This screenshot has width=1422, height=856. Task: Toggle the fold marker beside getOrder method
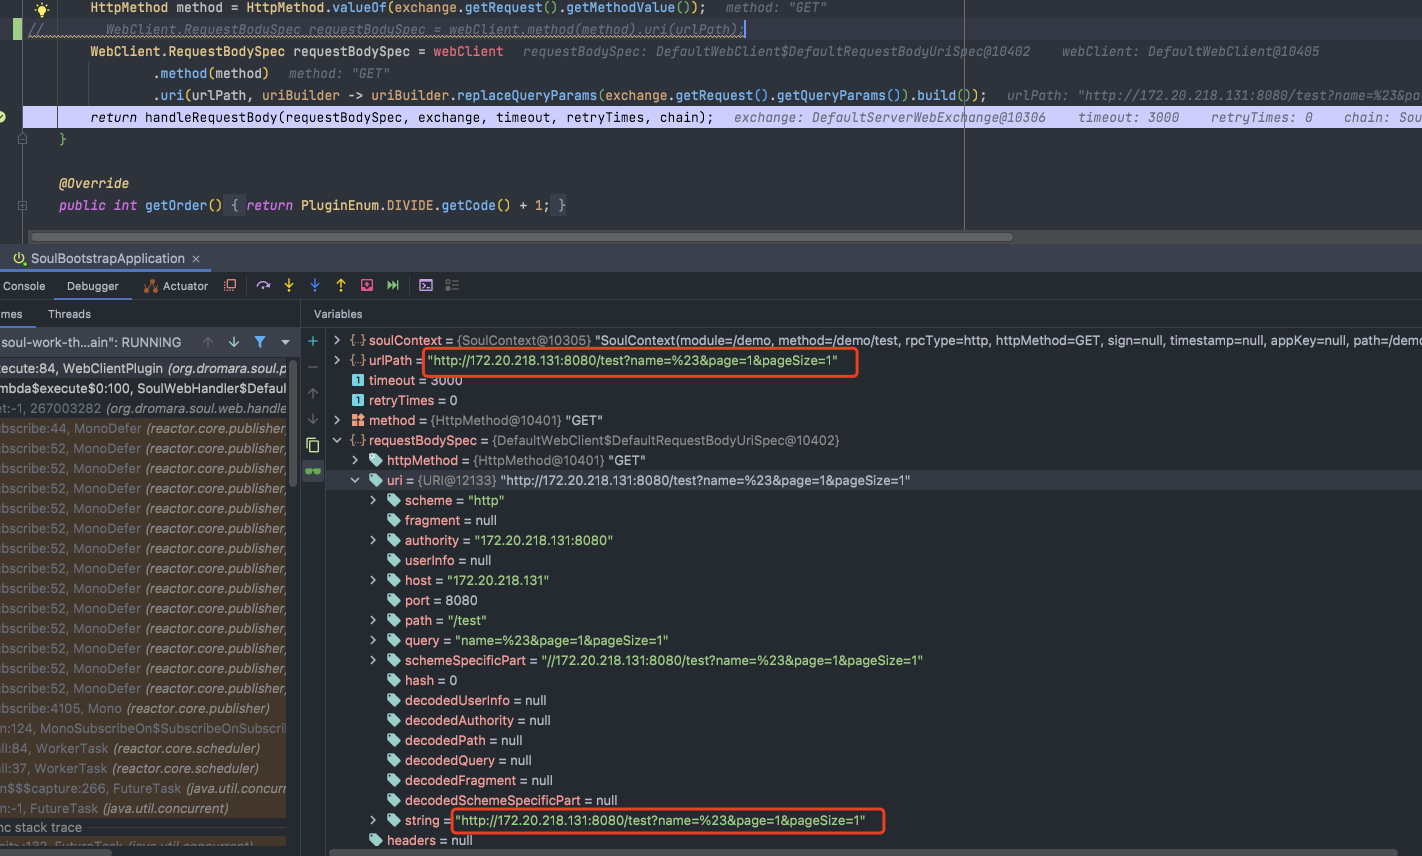(22, 205)
